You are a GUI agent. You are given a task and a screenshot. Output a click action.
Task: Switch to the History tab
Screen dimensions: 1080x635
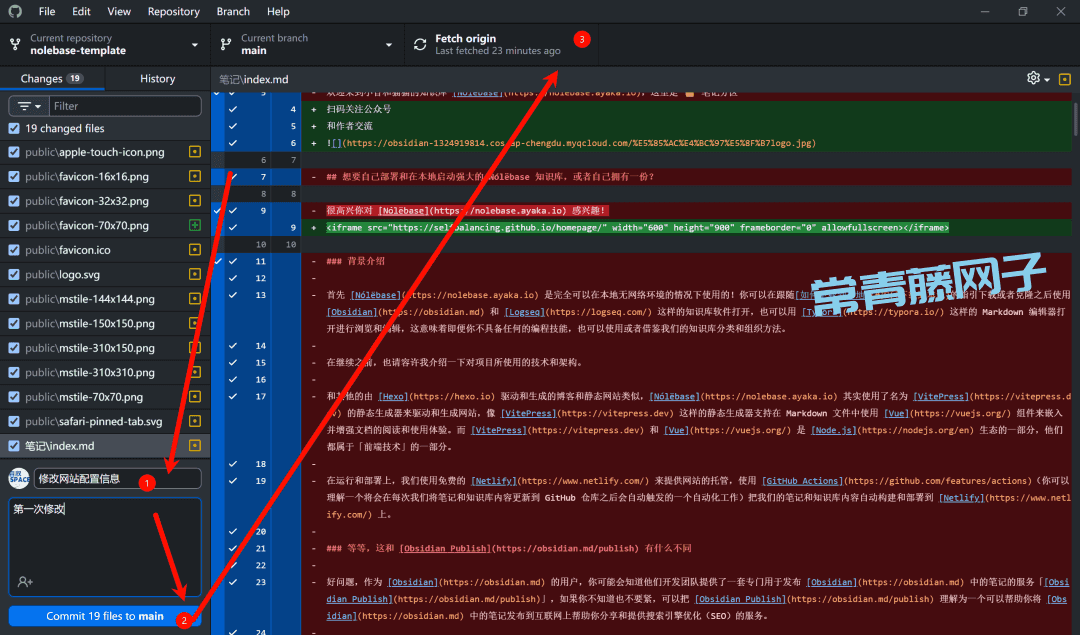tap(158, 79)
